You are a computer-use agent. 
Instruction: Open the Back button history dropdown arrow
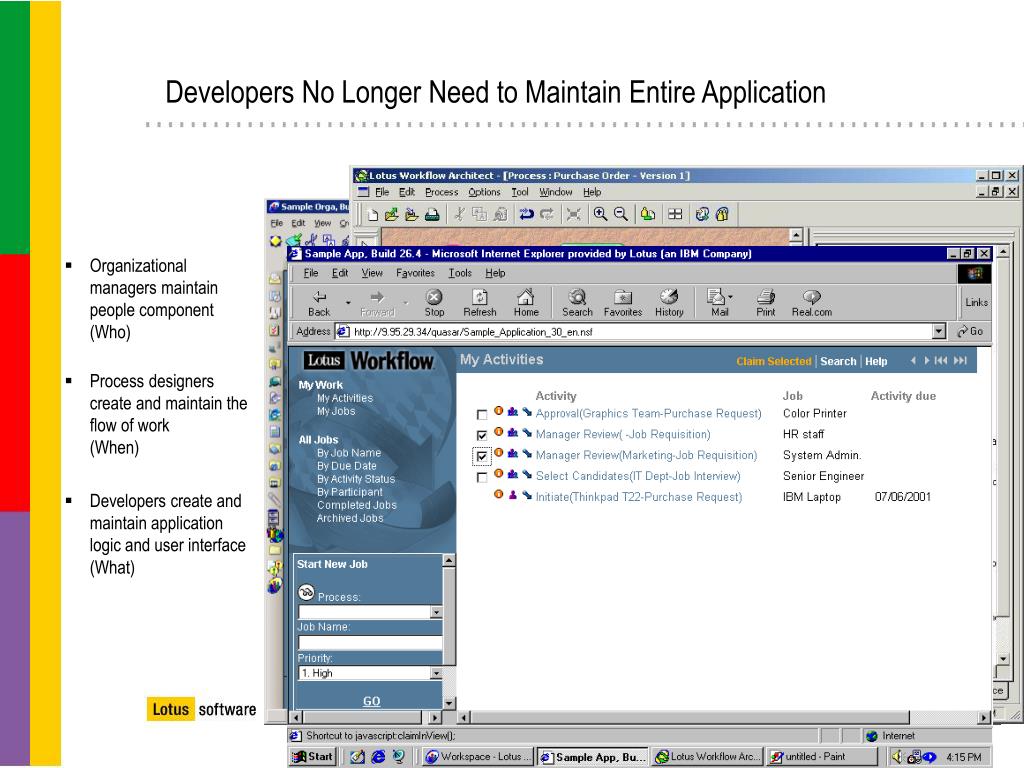[348, 303]
